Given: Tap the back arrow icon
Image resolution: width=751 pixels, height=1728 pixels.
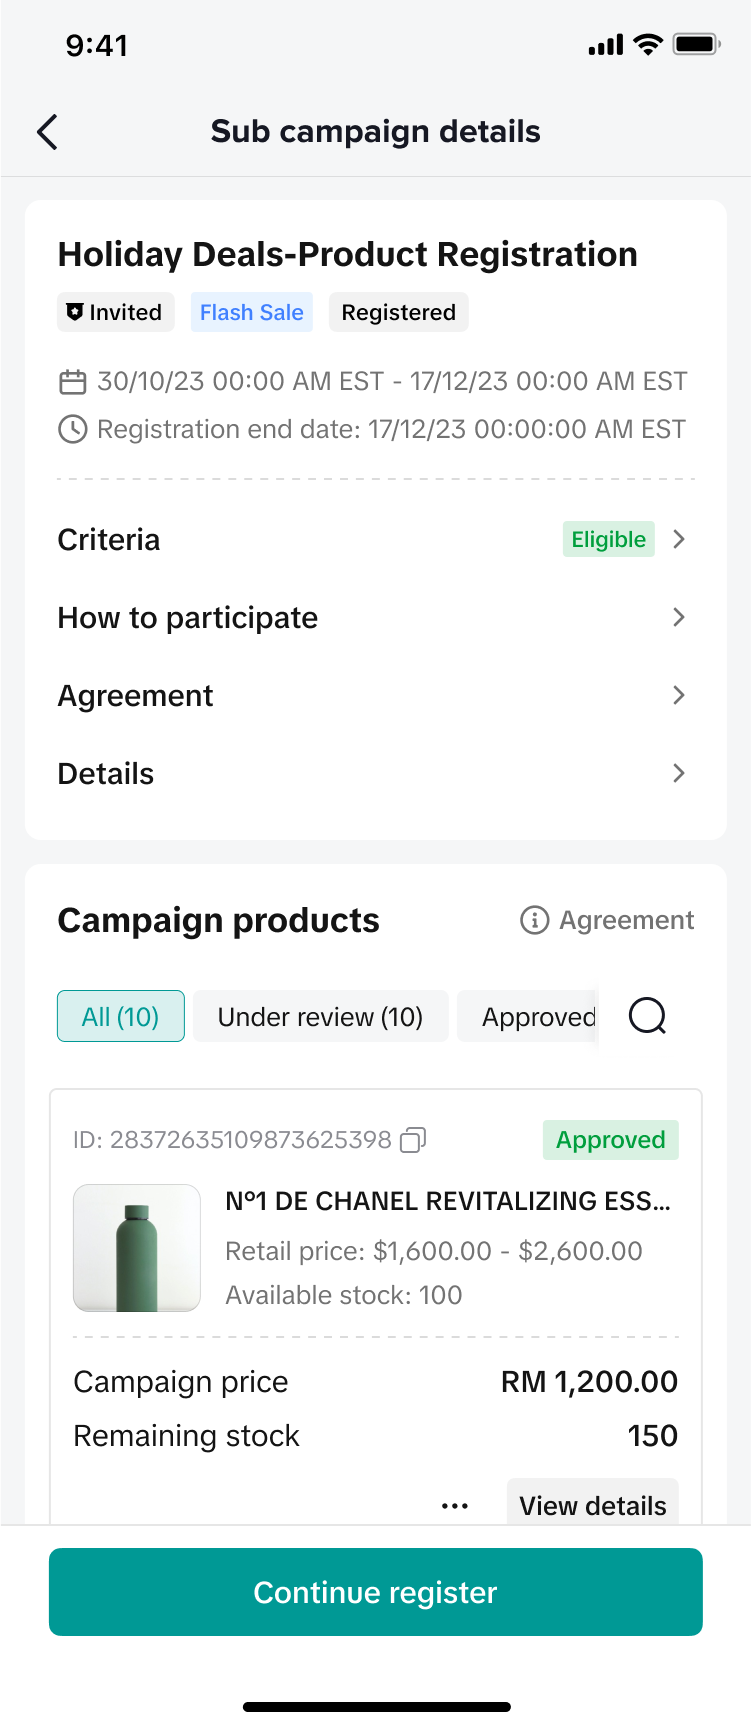Looking at the screenshot, I should point(47,131).
